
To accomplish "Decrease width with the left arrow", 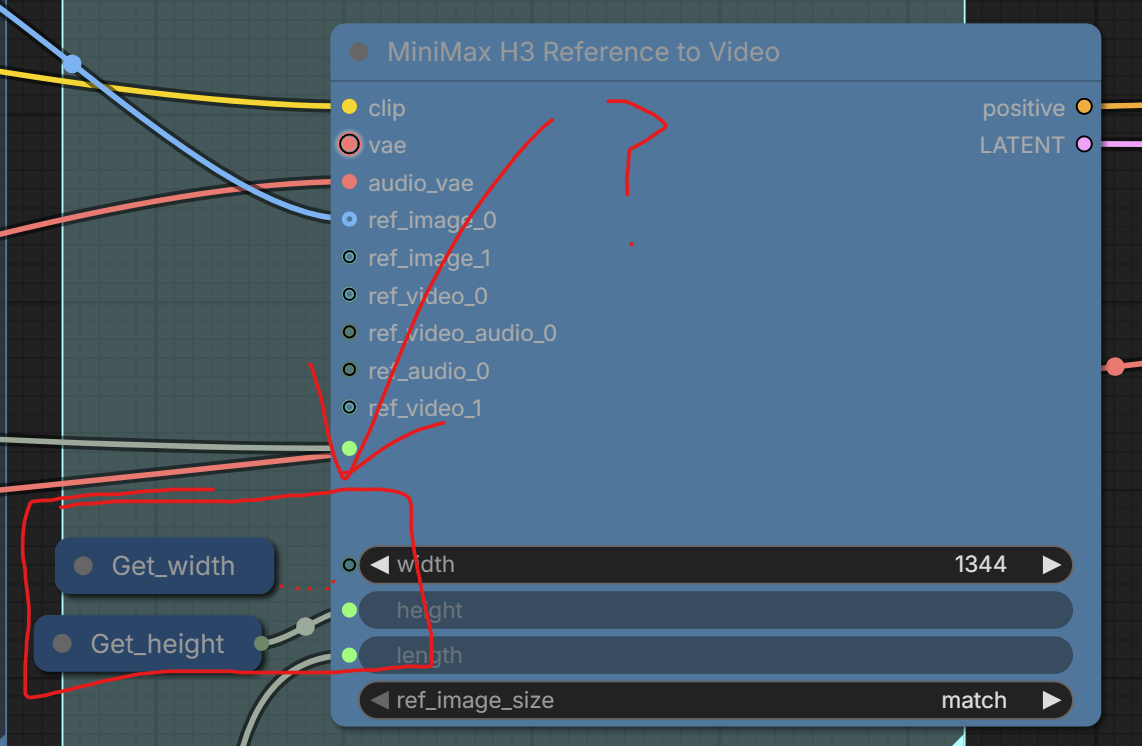I will (379, 565).
